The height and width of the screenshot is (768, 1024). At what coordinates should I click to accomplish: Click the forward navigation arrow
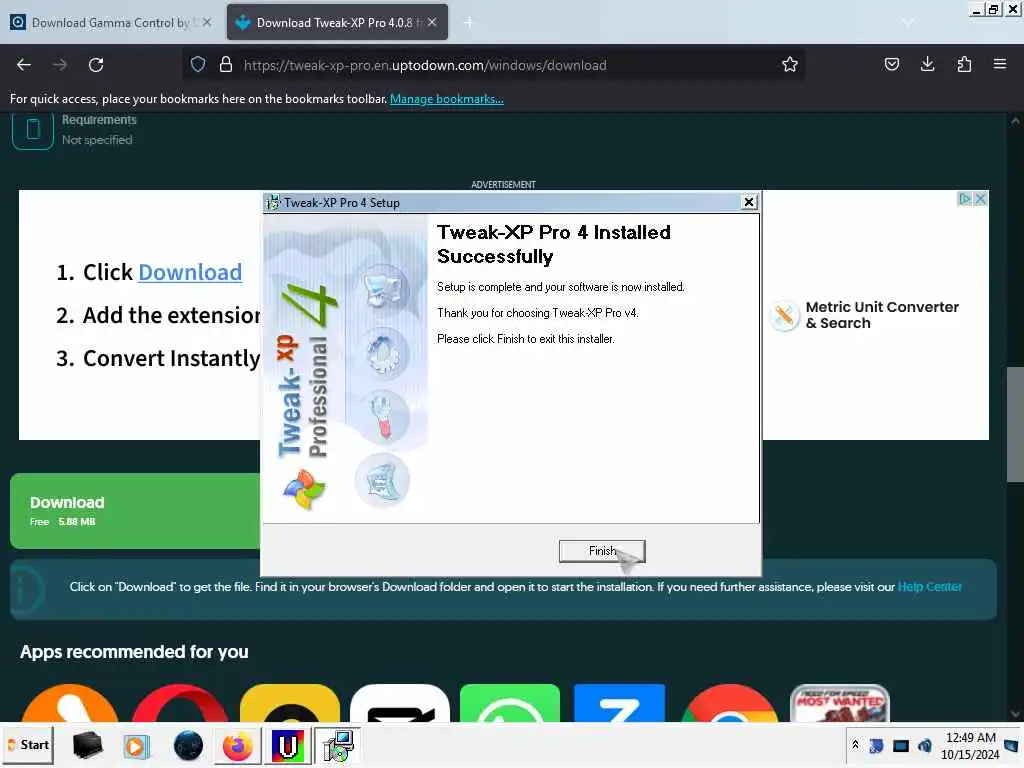coord(60,65)
